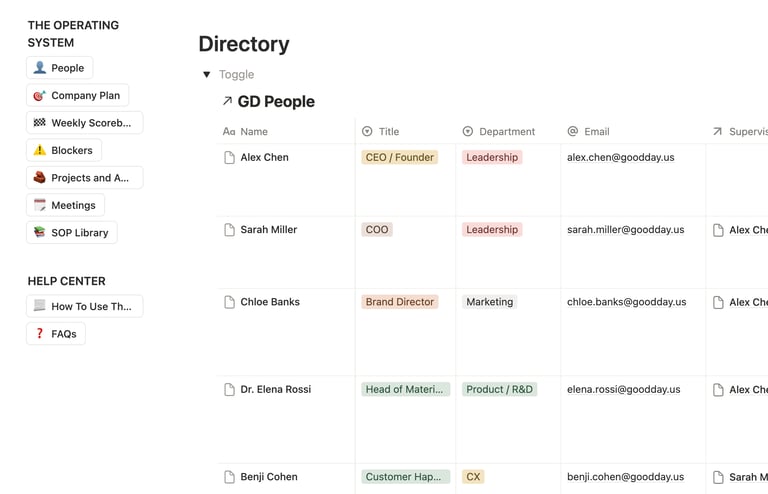Click the page icon beside Alex Chen

(229, 157)
